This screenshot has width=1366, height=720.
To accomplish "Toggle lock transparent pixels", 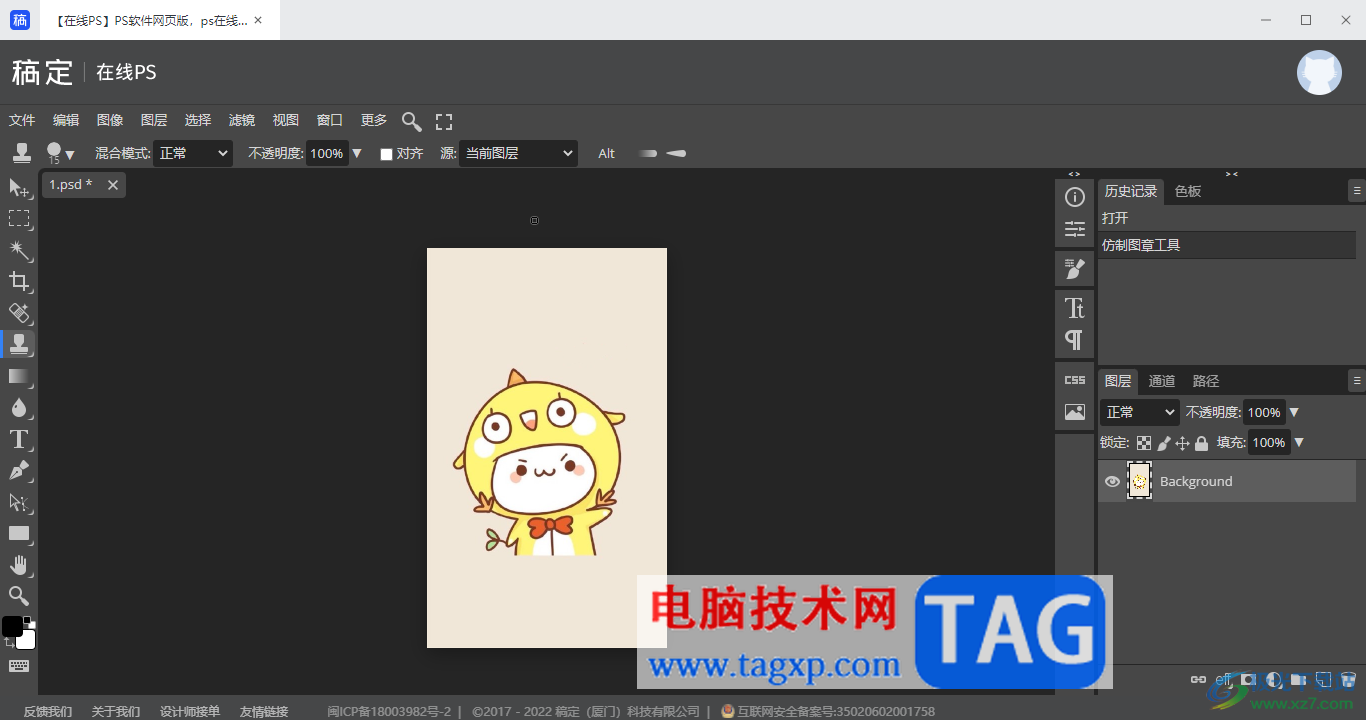I will click(1144, 443).
